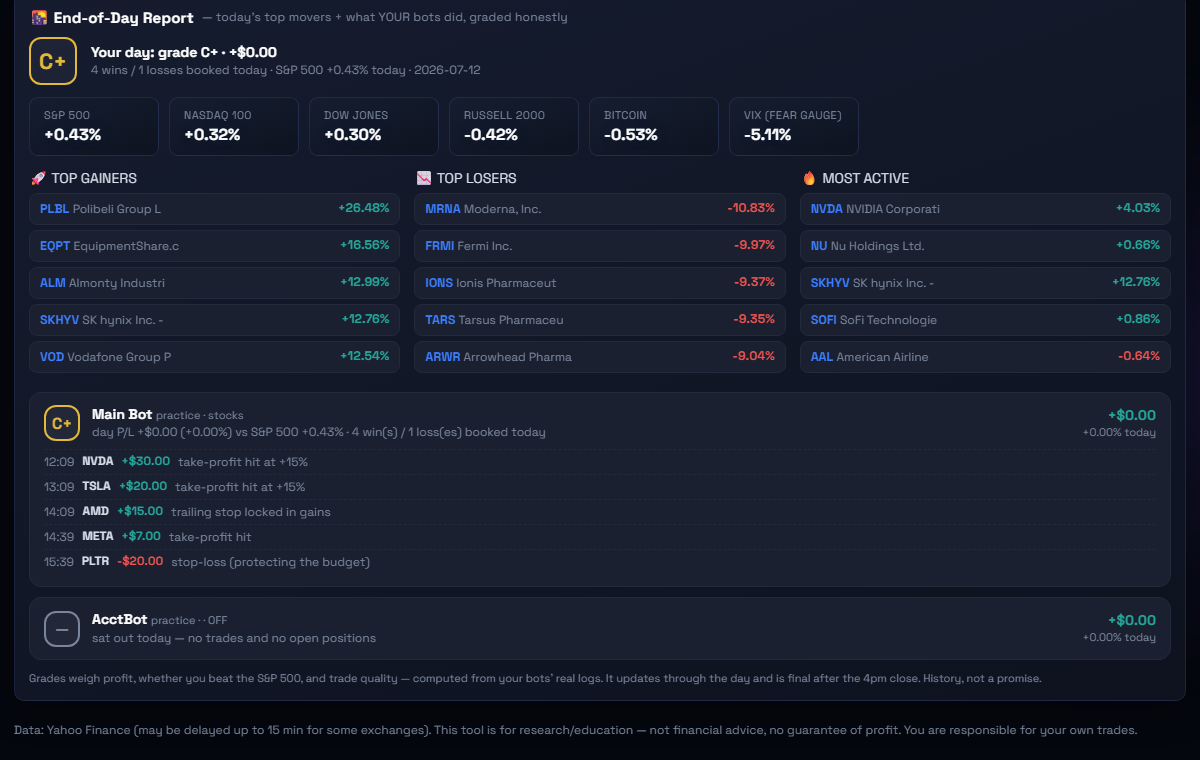1200x760 pixels.
Task: Select ALM Almonty Industries gainer row
Action: [x=215, y=283]
